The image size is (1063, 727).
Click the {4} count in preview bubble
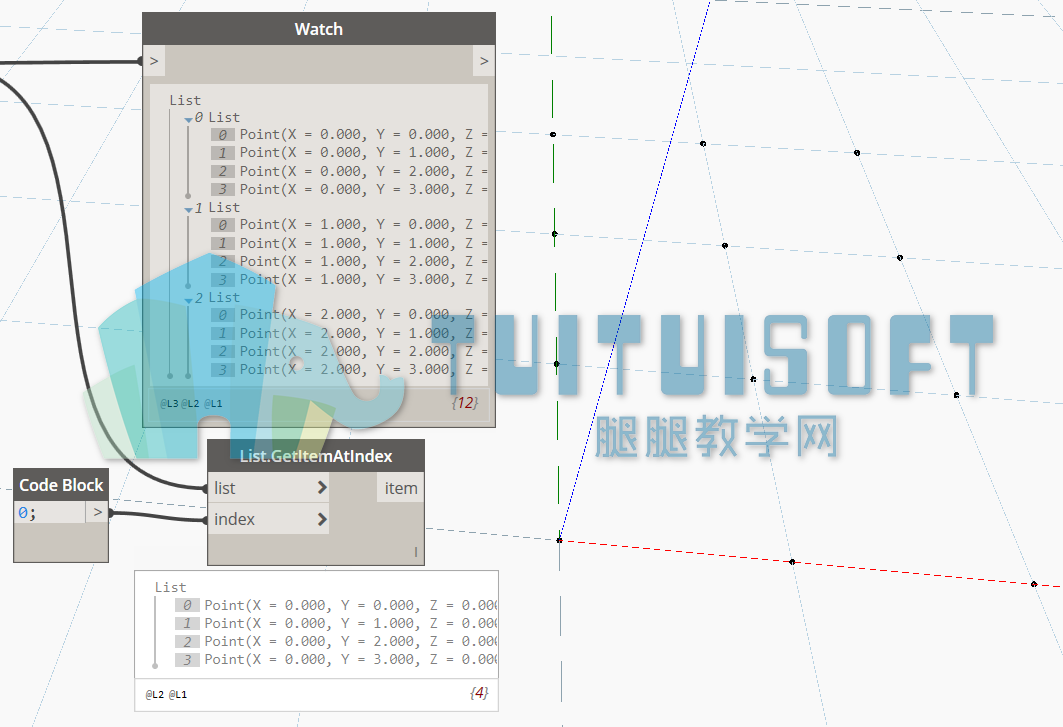click(479, 693)
